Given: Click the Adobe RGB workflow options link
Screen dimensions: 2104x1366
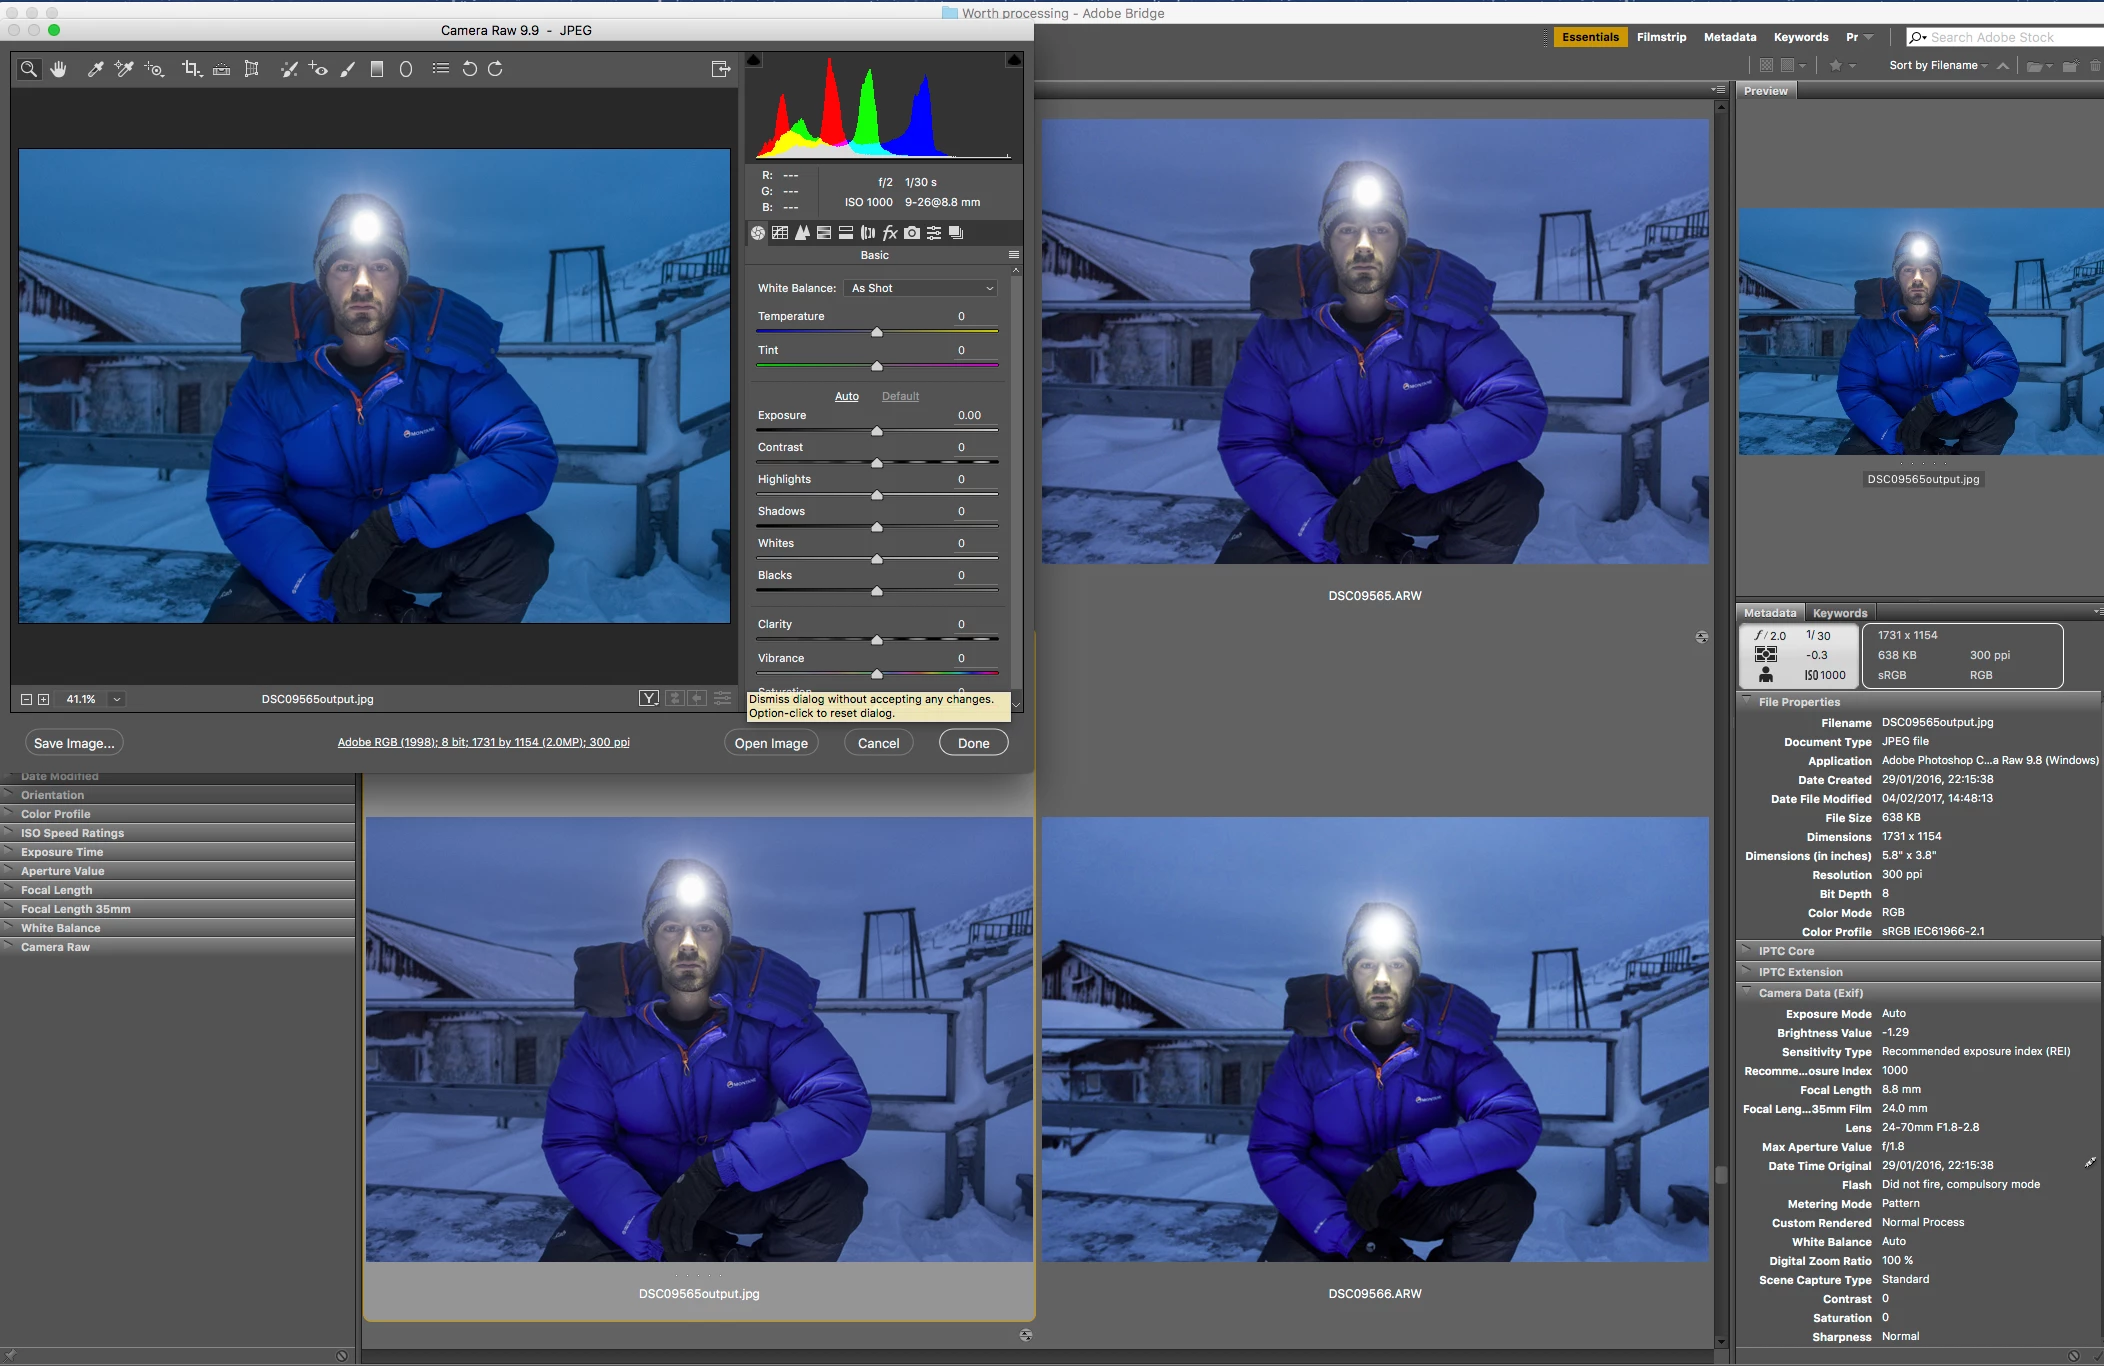Looking at the screenshot, I should [x=483, y=742].
